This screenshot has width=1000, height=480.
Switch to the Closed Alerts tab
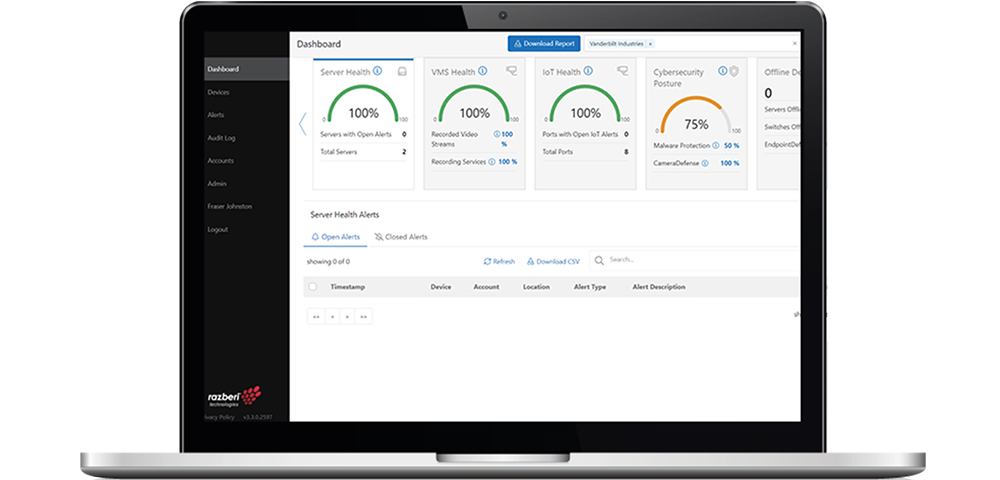point(401,237)
